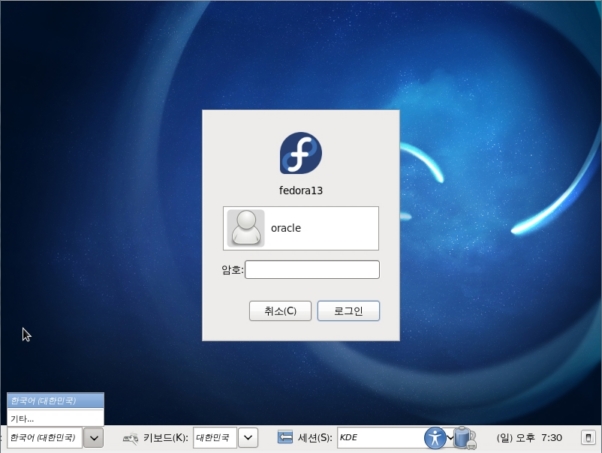Focus the 암호 password field
Image resolution: width=602 pixels, height=453 pixels.
pos(312,269)
